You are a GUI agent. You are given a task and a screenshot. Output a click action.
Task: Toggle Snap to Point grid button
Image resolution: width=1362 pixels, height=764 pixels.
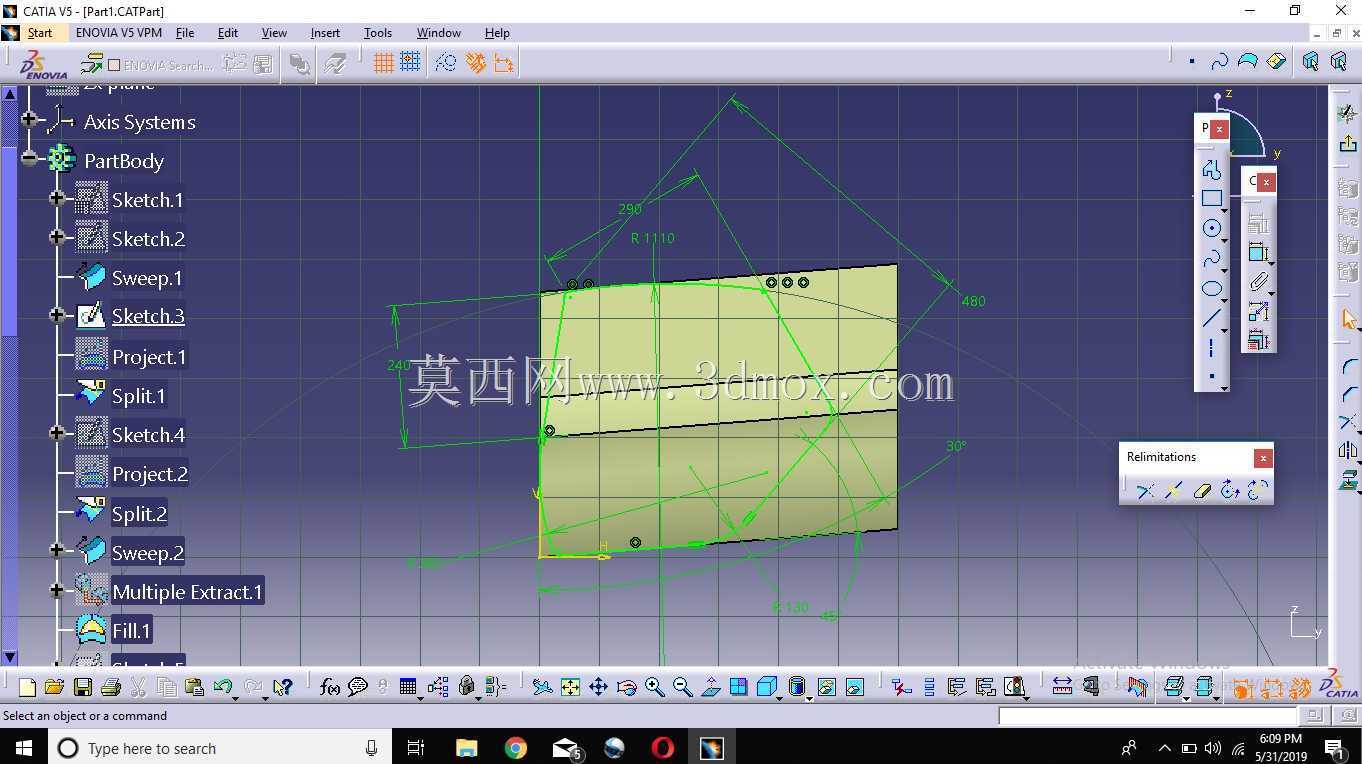pyautogui.click(x=410, y=63)
